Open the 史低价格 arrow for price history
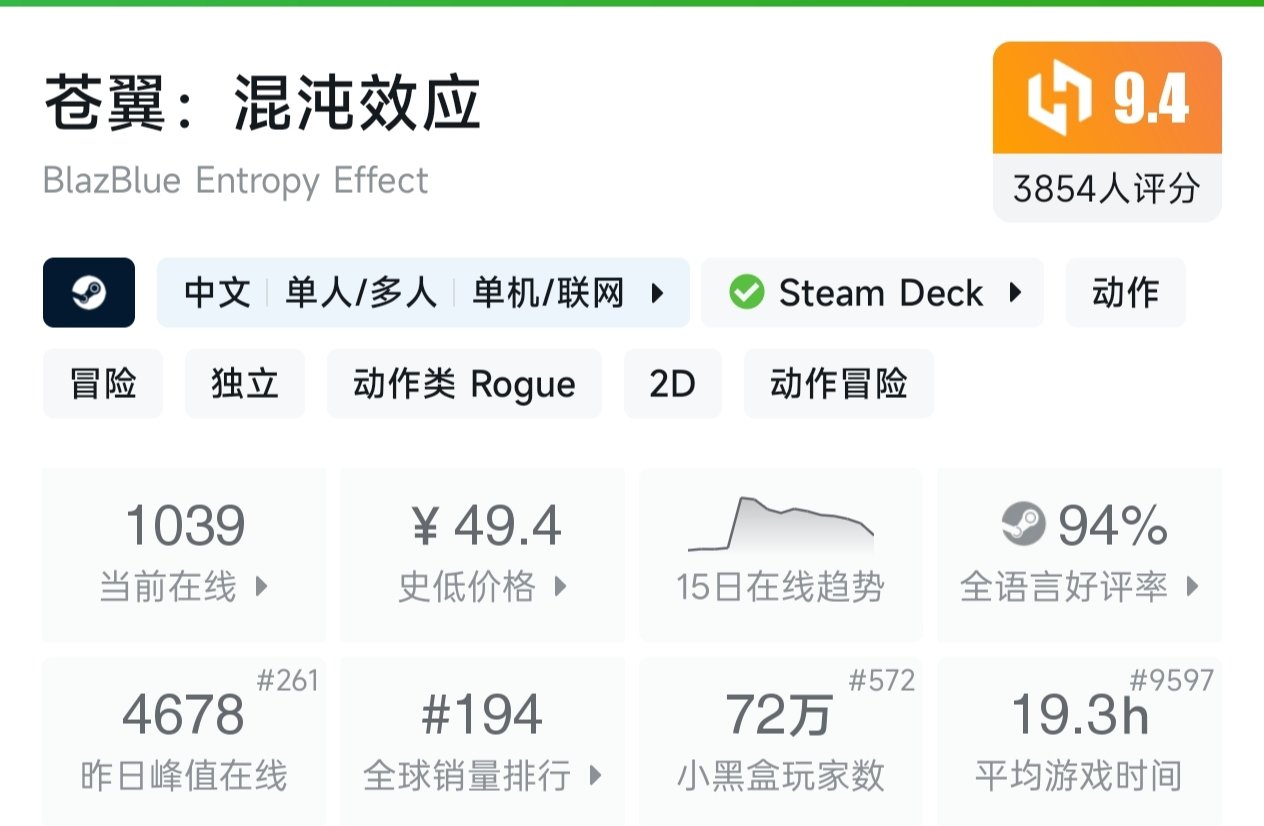The height and width of the screenshot is (826, 1264). pos(561,587)
